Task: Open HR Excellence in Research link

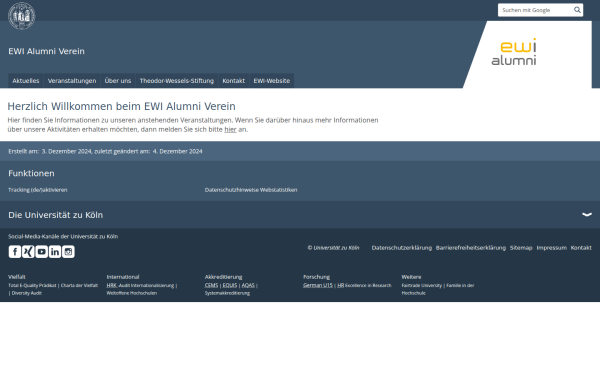Action: point(364,285)
